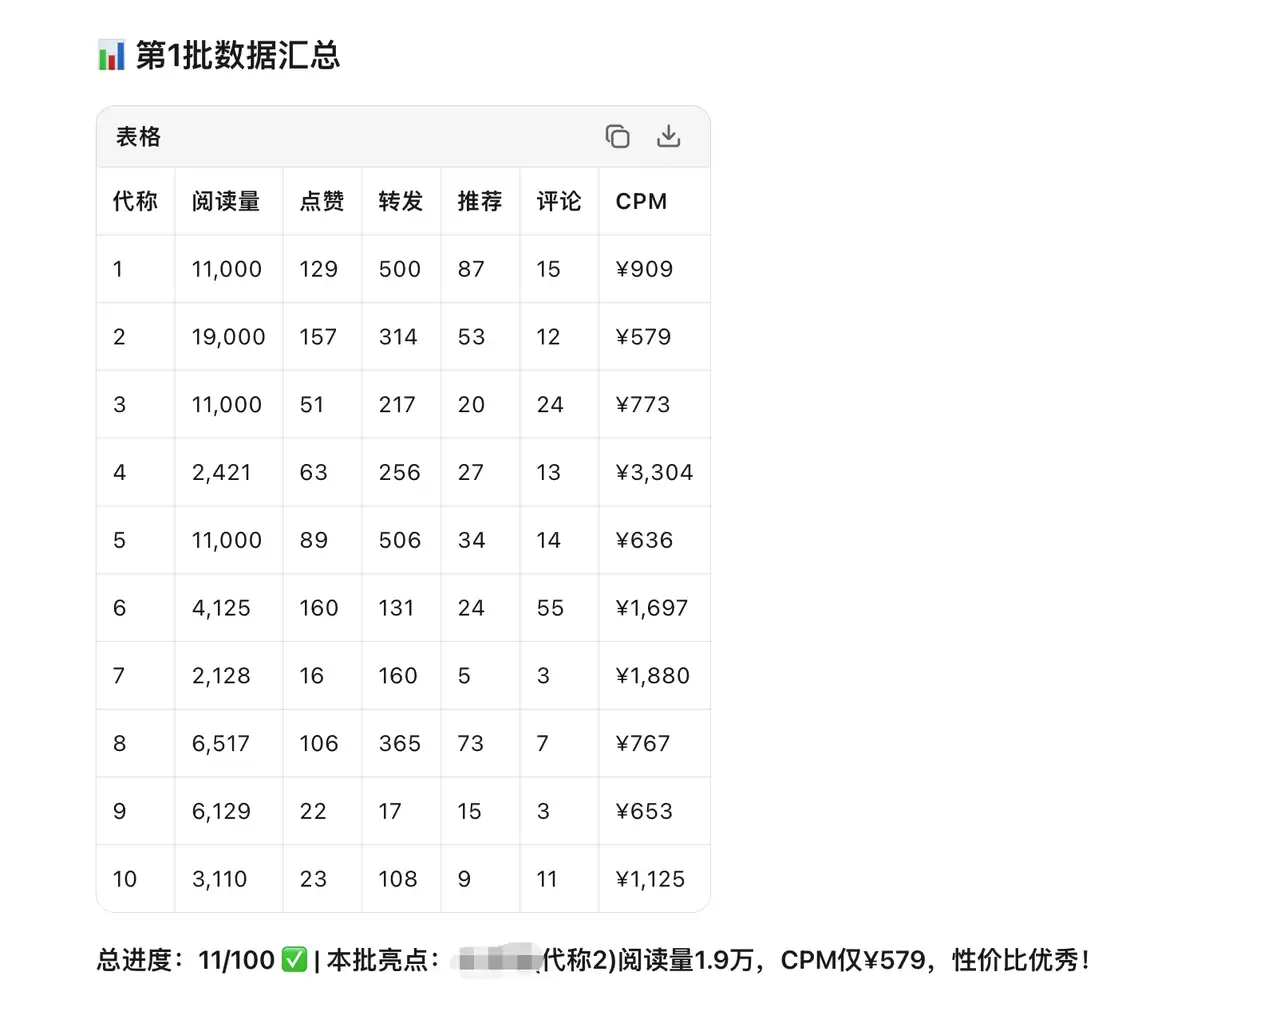Click the 256 shares cell
Viewport: 1280px width, 1011px height.
click(399, 472)
